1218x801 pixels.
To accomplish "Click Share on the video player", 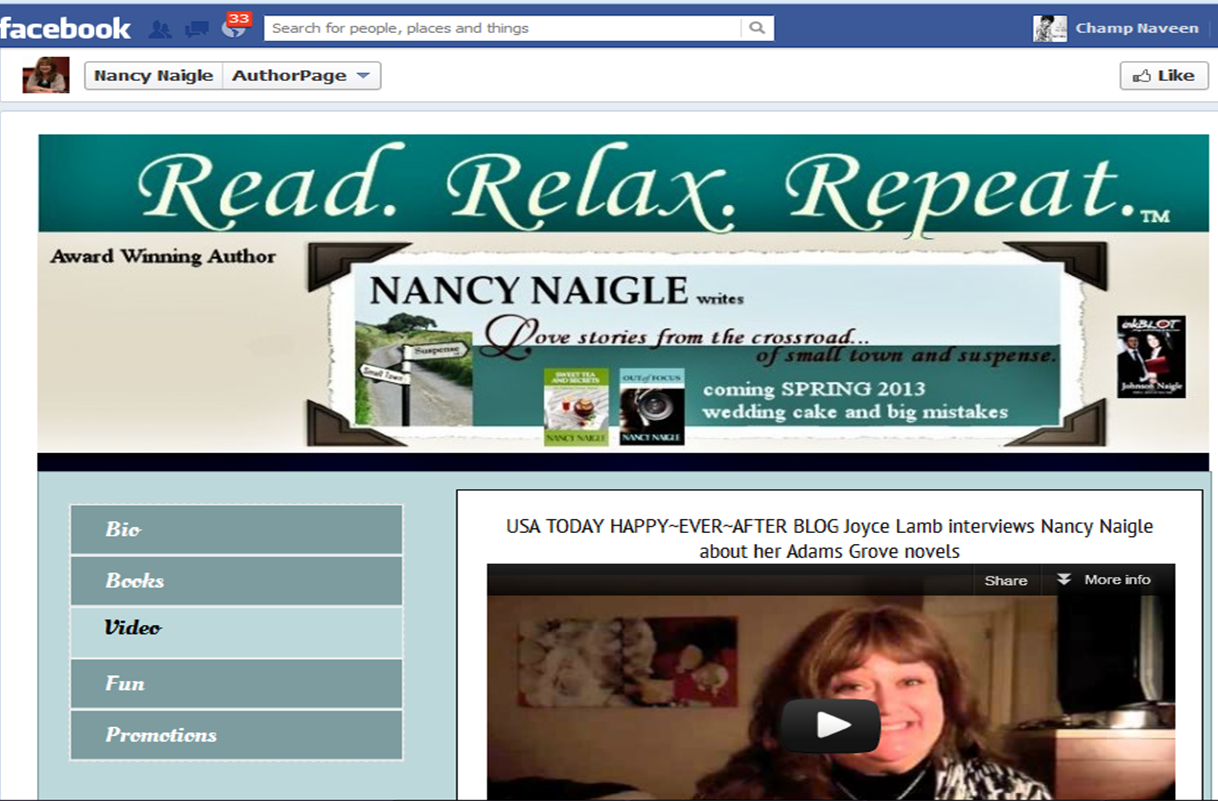I will (x=1005, y=580).
